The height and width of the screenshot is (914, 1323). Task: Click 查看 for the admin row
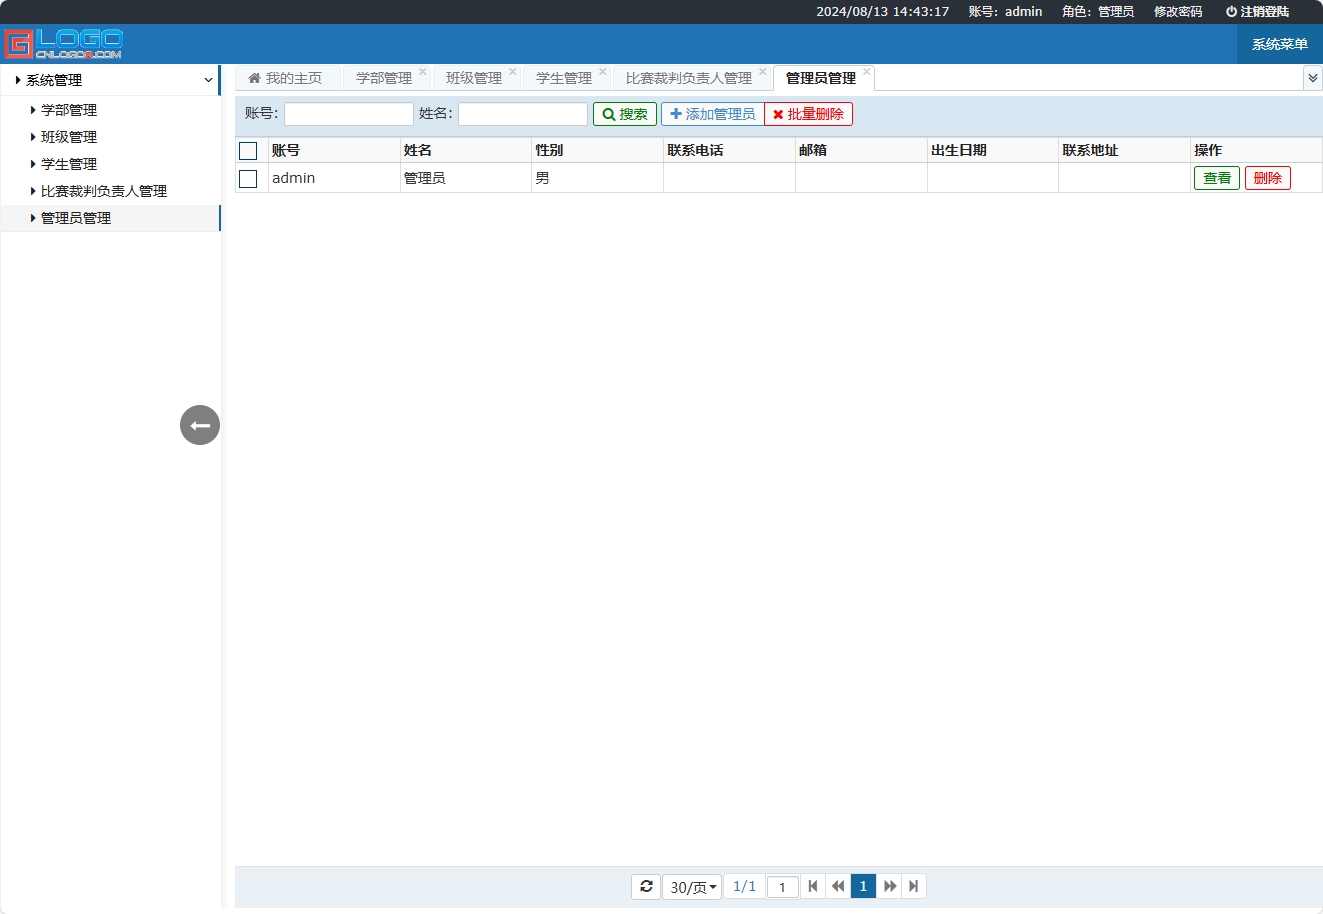[1217, 178]
